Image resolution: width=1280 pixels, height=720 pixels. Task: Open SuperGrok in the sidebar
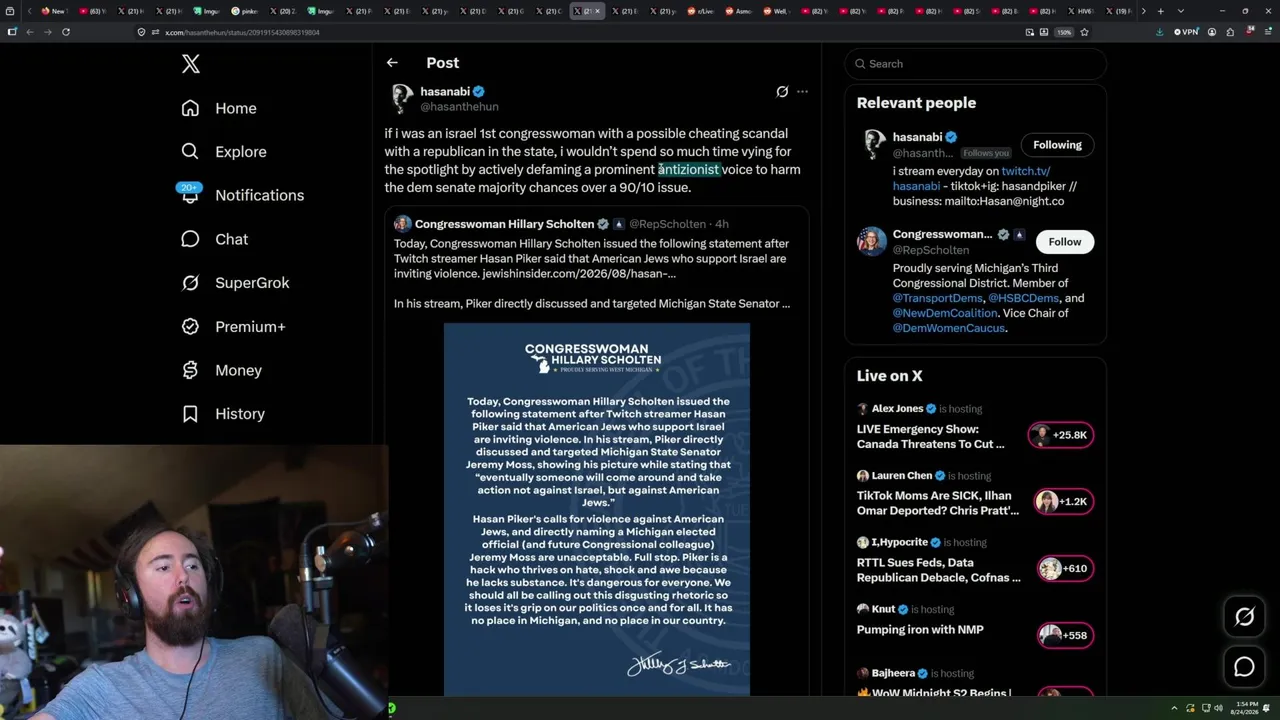(x=235, y=283)
